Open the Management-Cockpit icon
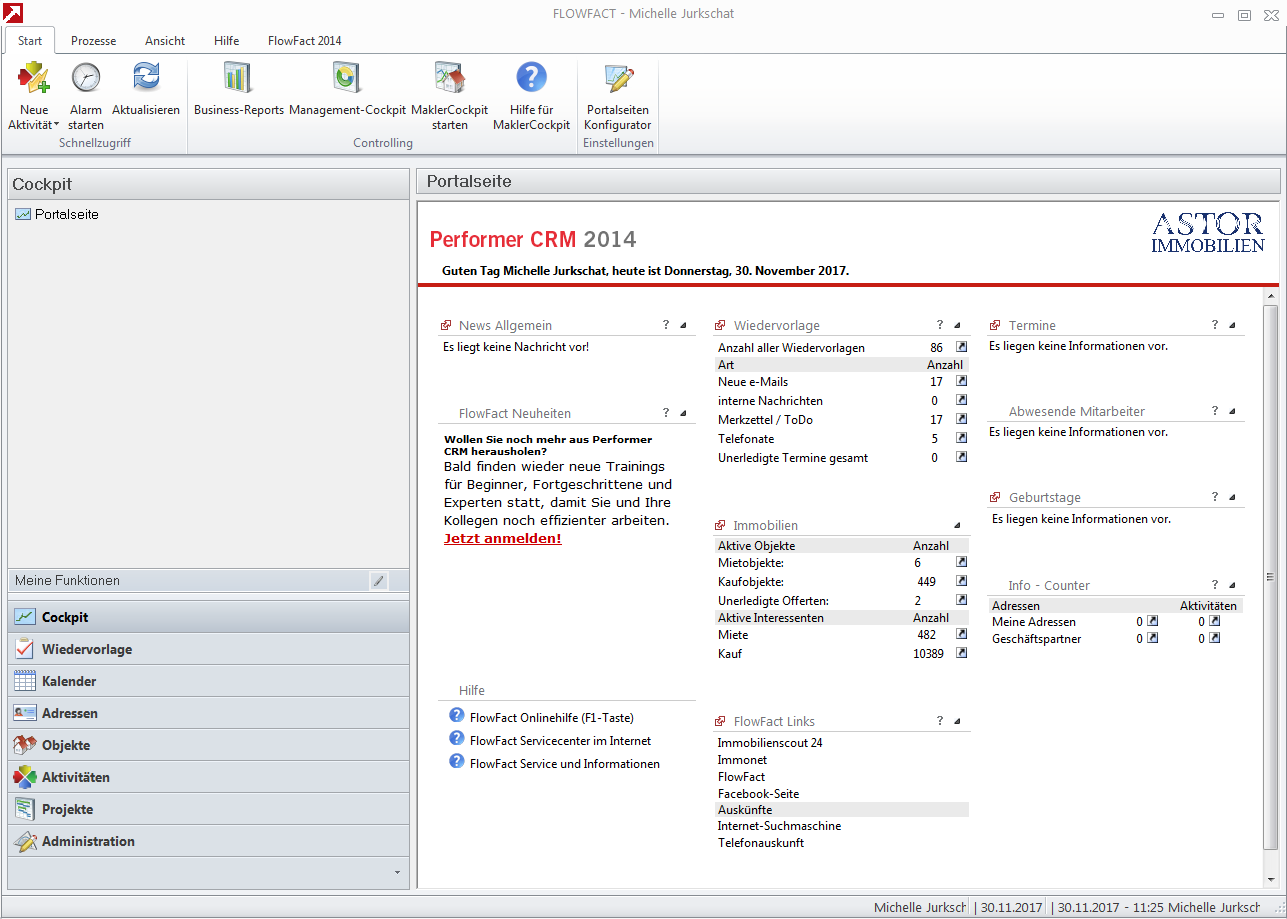Image resolution: width=1287 pixels, height=919 pixels. tap(347, 78)
